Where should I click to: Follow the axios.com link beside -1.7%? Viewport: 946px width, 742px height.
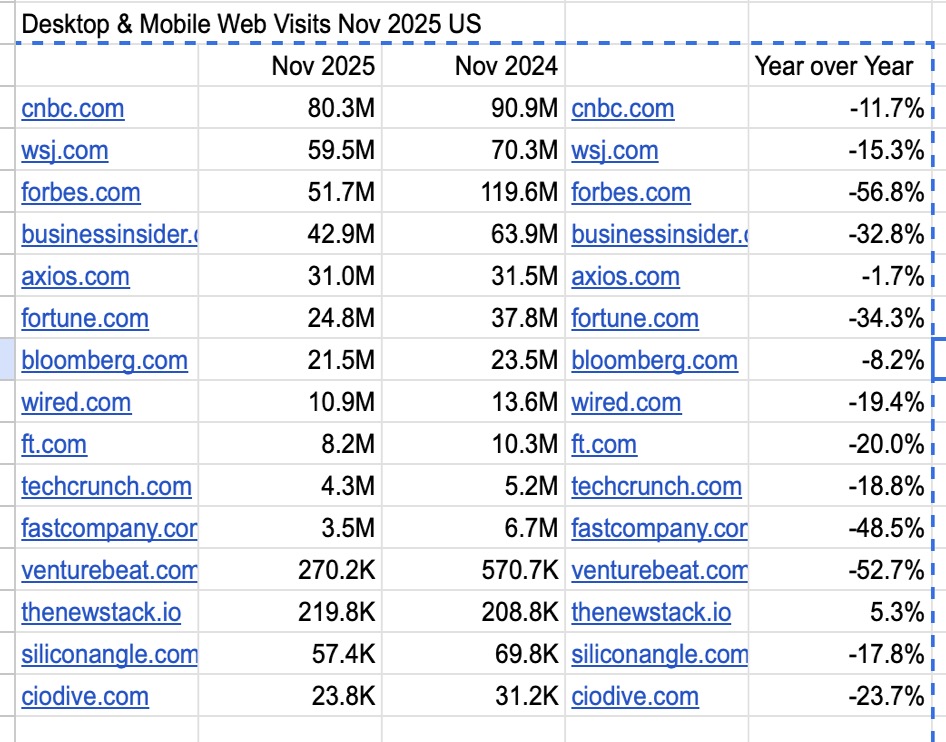(625, 277)
